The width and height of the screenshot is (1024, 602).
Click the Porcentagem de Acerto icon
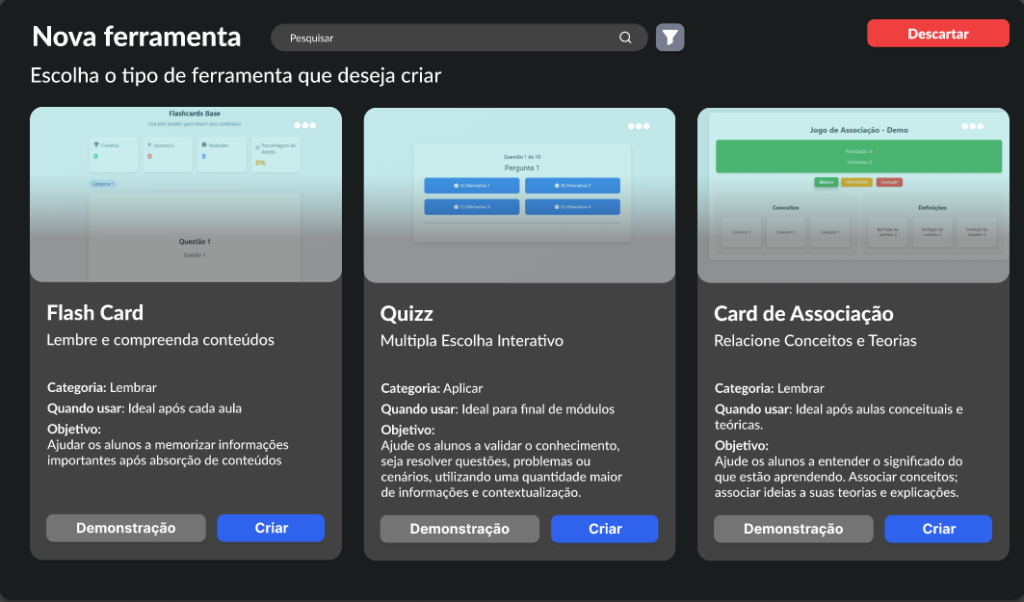[257, 147]
